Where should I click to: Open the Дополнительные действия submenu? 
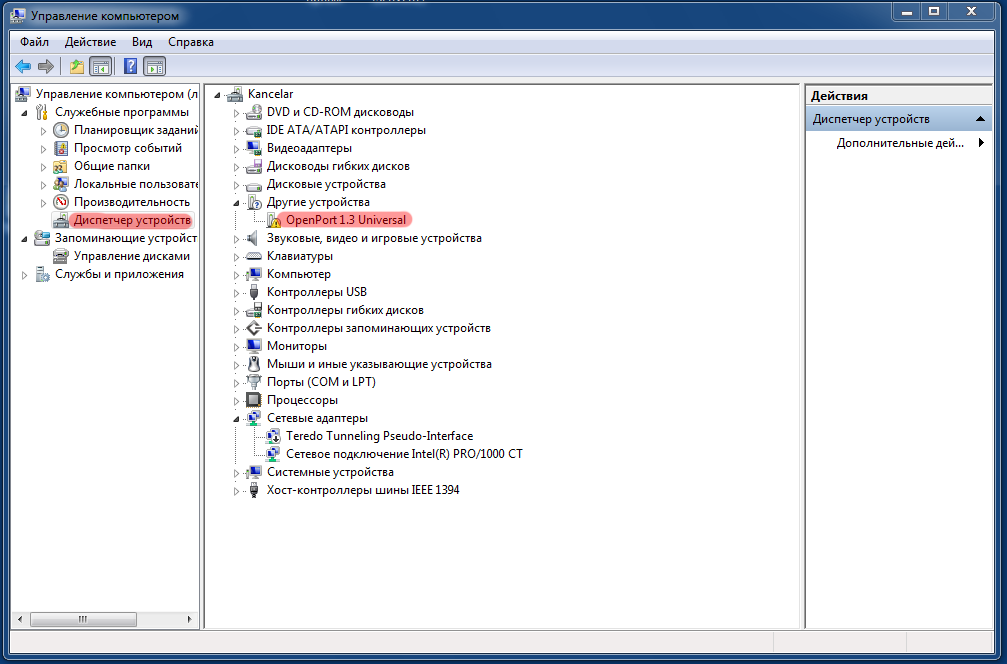click(900, 143)
